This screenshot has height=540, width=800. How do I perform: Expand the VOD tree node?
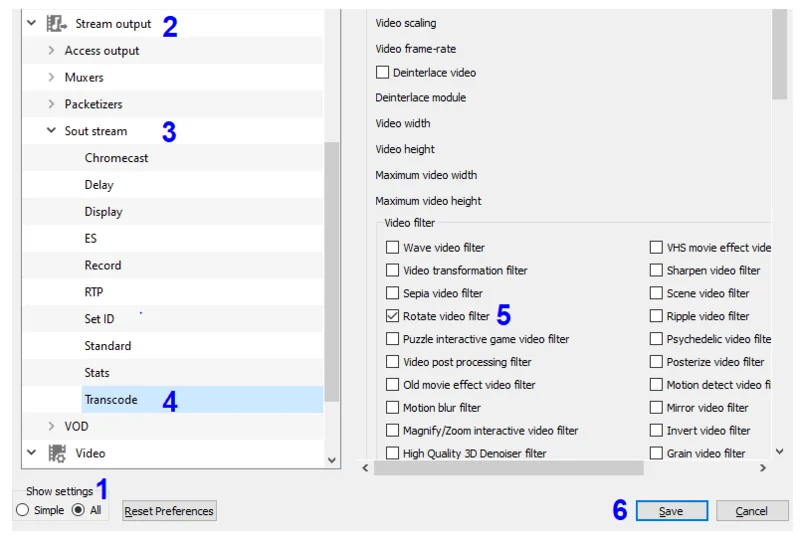[x=51, y=426]
